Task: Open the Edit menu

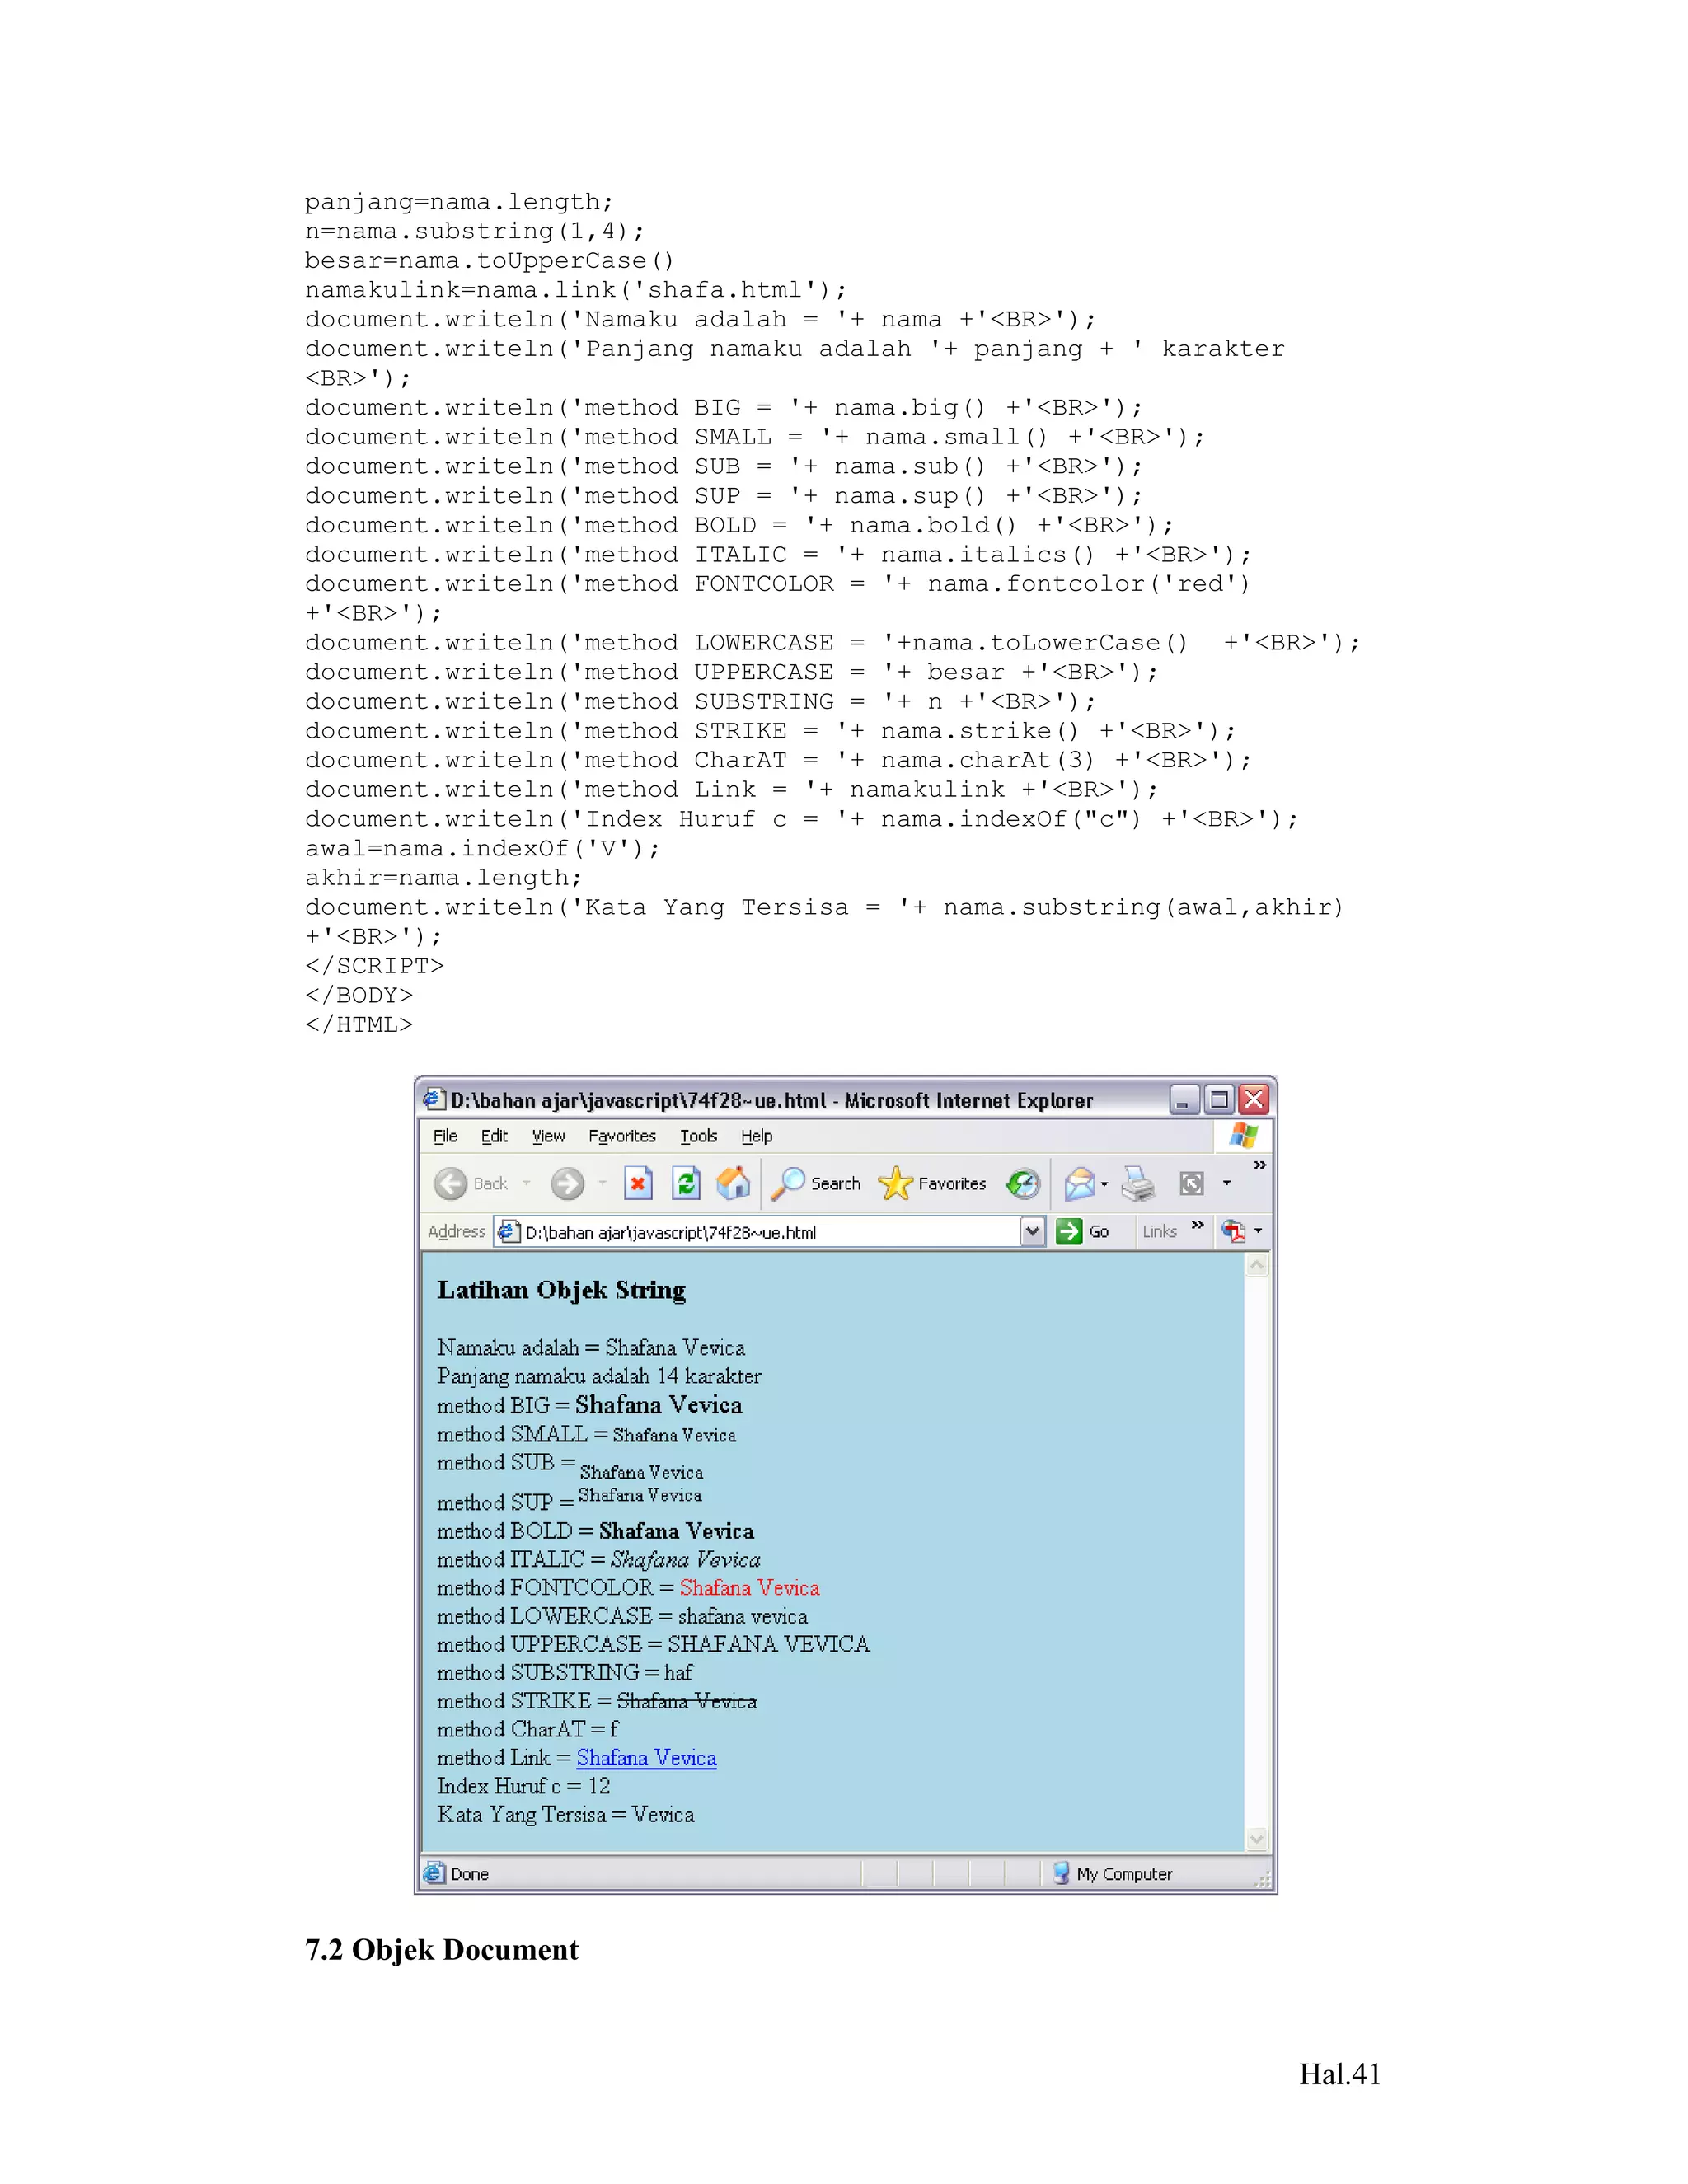Action: (x=494, y=1136)
